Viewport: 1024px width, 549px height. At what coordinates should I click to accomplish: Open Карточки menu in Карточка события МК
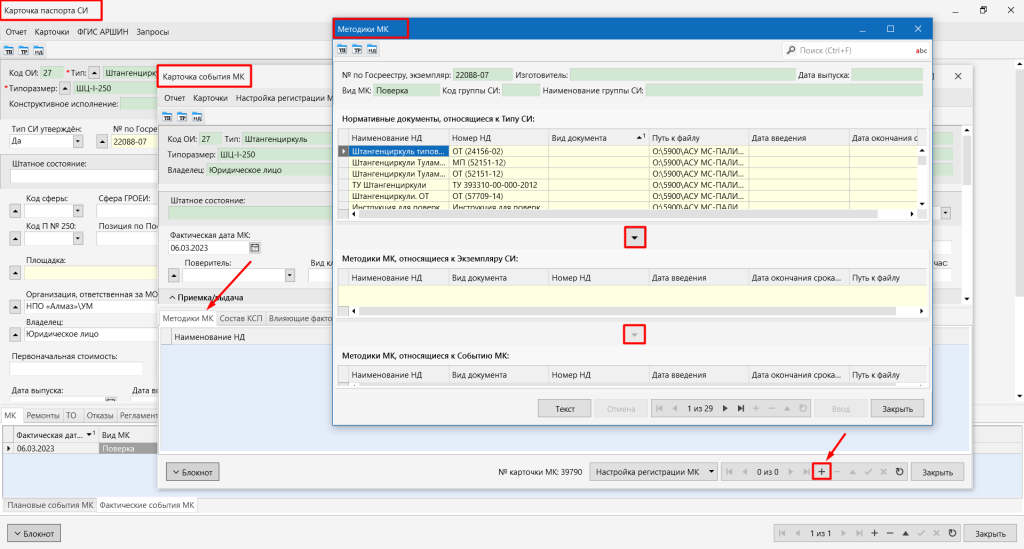tap(210, 98)
